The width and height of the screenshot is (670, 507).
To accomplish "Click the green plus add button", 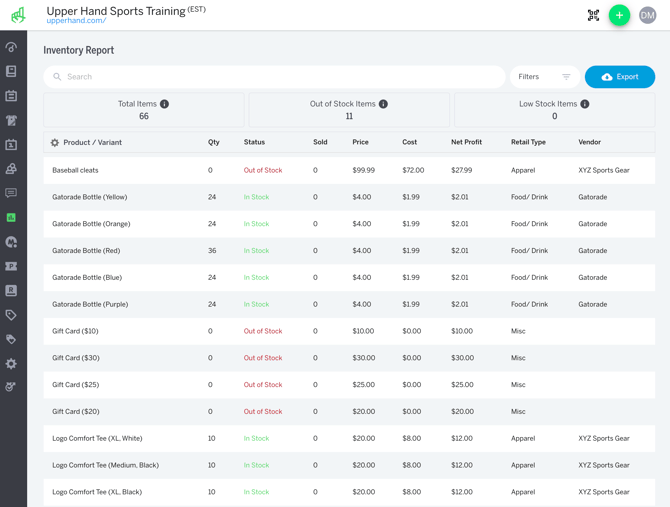I will point(619,15).
